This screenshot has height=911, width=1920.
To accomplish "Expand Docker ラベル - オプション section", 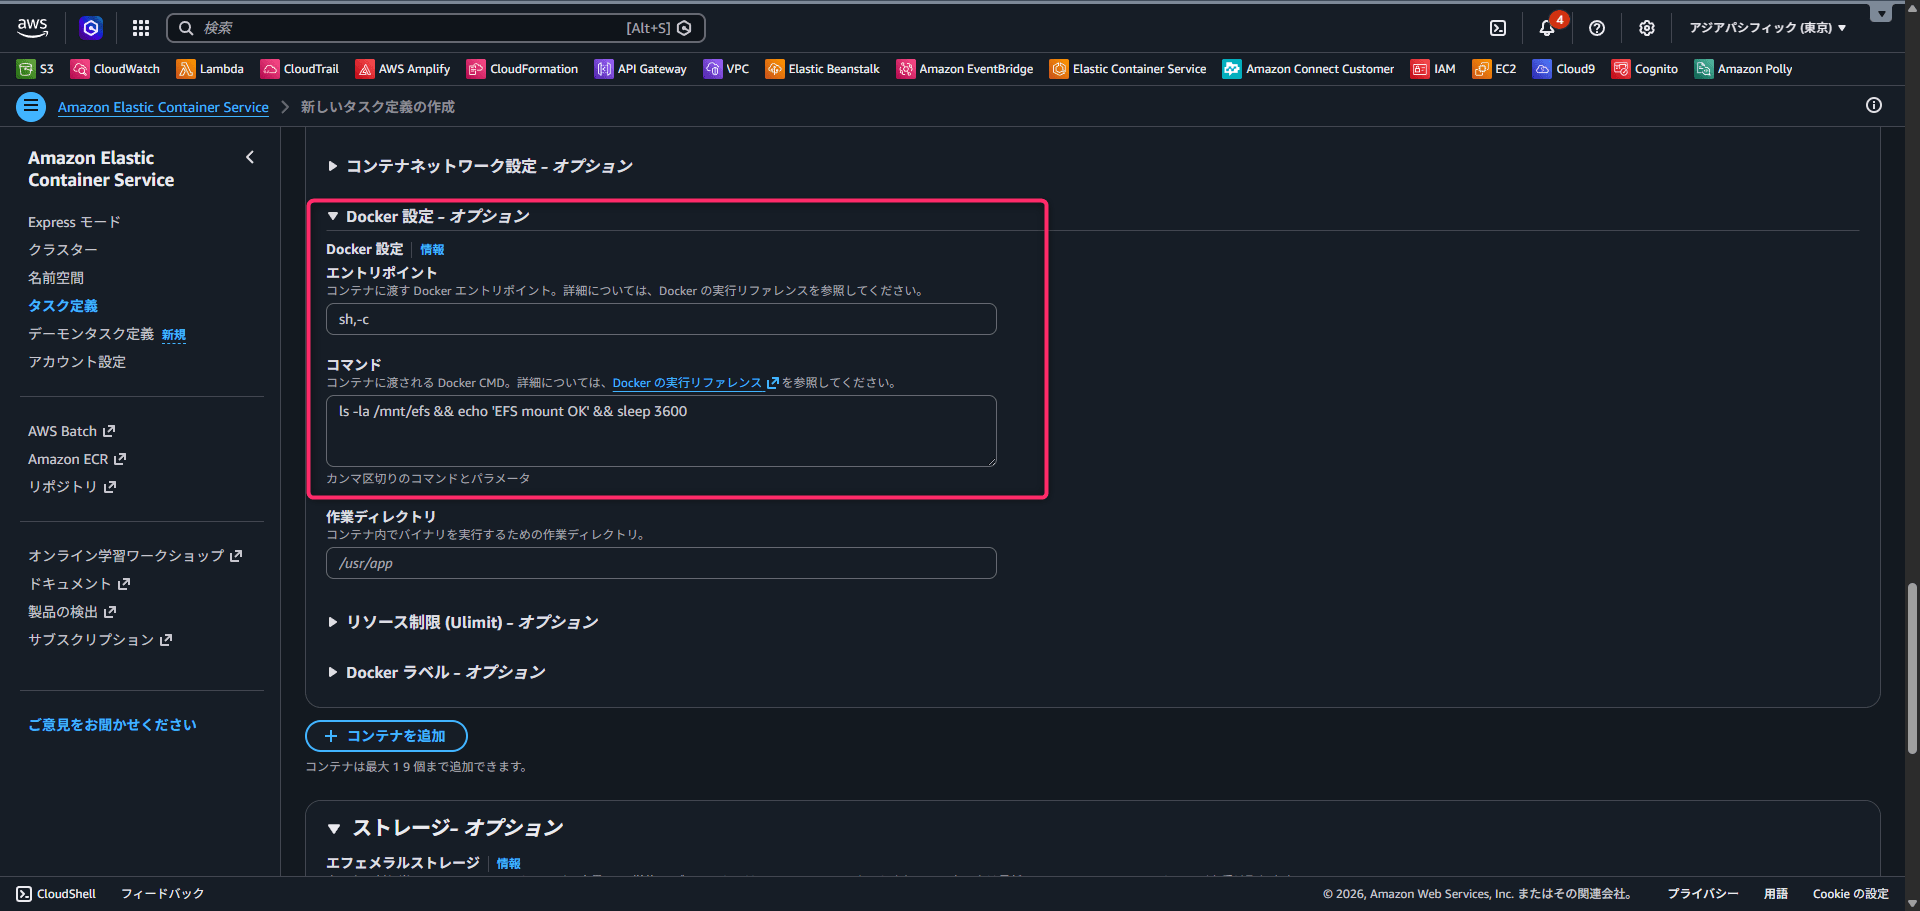I will [x=436, y=672].
